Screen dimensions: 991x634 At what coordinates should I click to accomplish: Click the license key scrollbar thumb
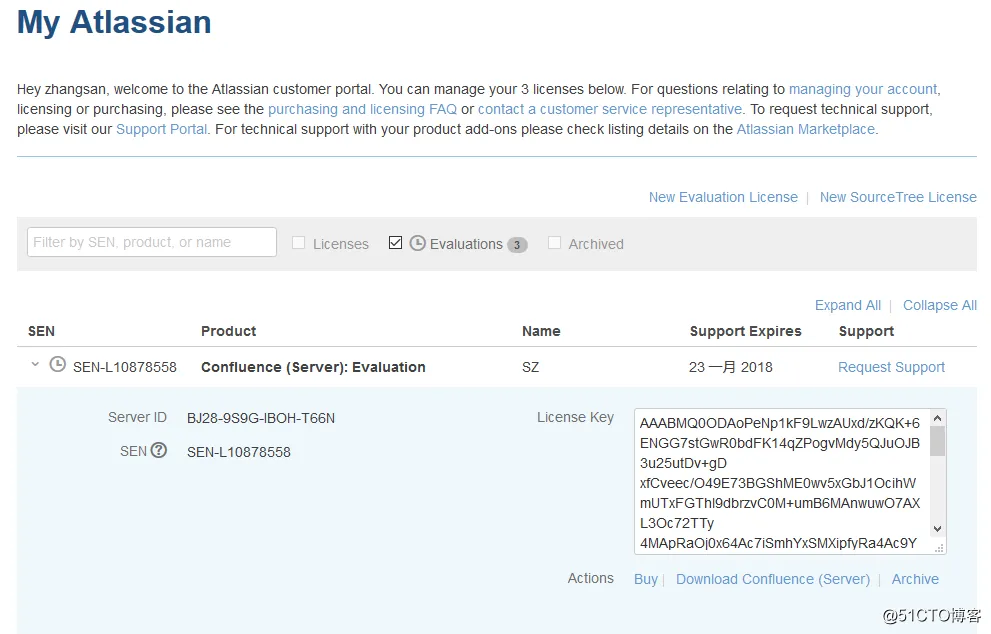click(937, 441)
